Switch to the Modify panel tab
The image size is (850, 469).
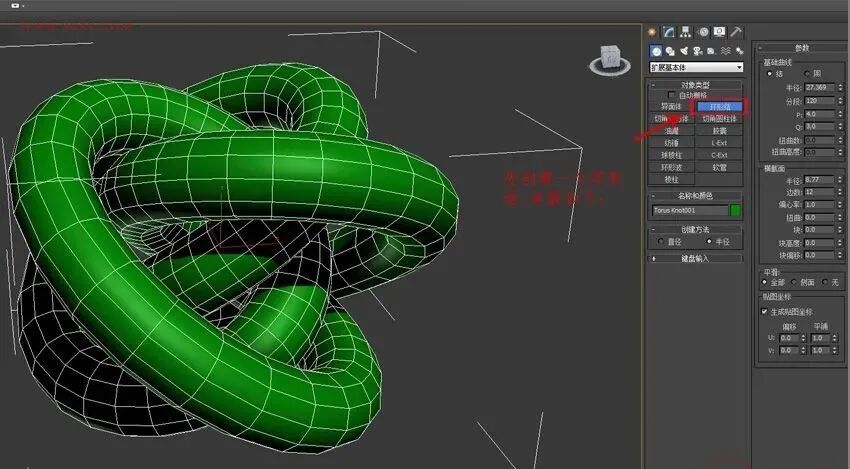(669, 32)
